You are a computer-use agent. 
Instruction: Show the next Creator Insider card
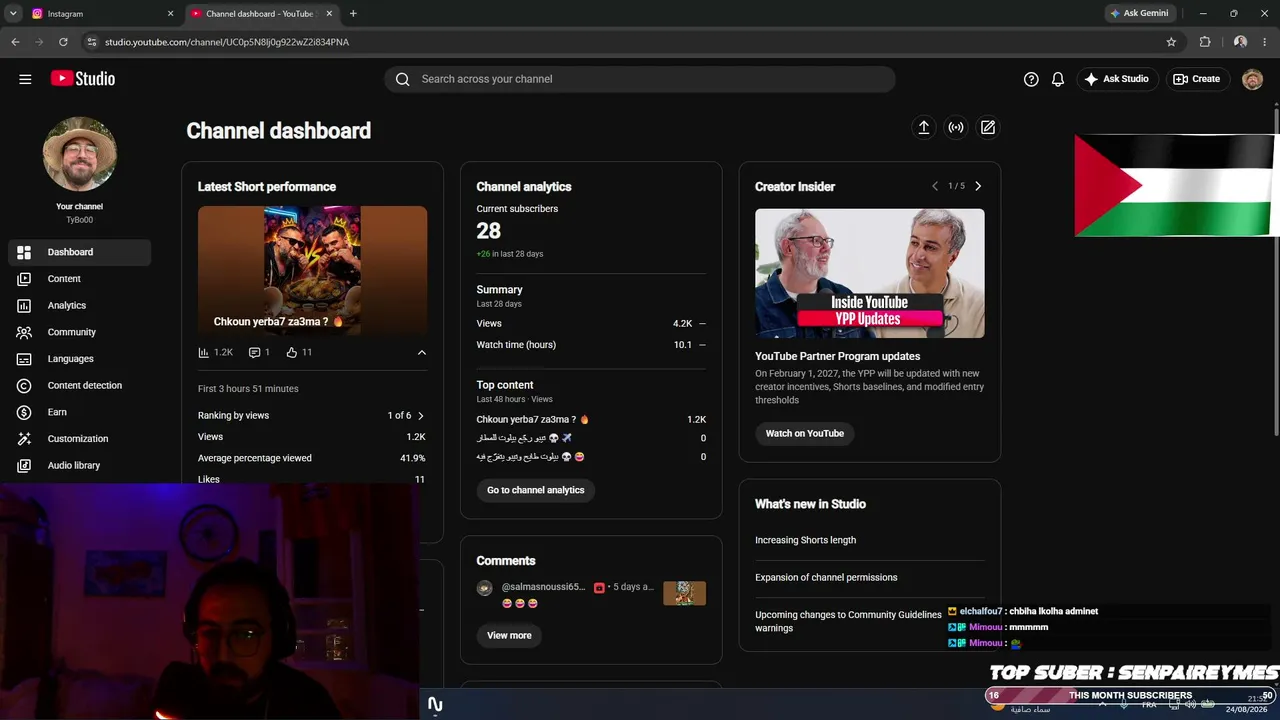tap(978, 186)
